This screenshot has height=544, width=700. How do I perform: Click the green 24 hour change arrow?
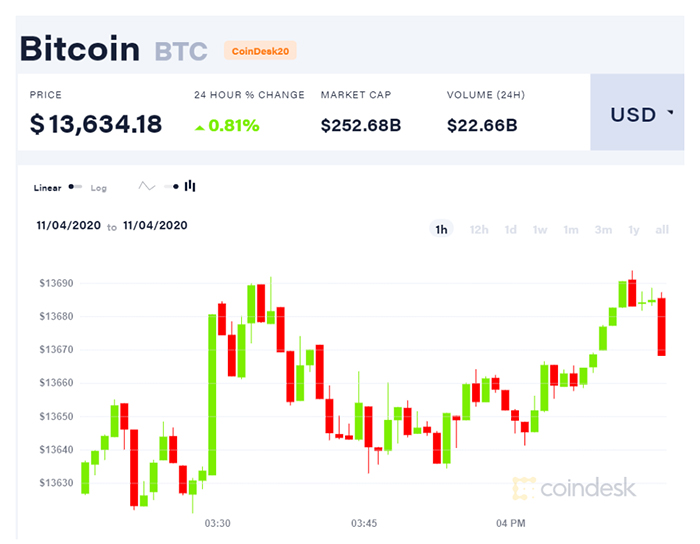point(201,127)
